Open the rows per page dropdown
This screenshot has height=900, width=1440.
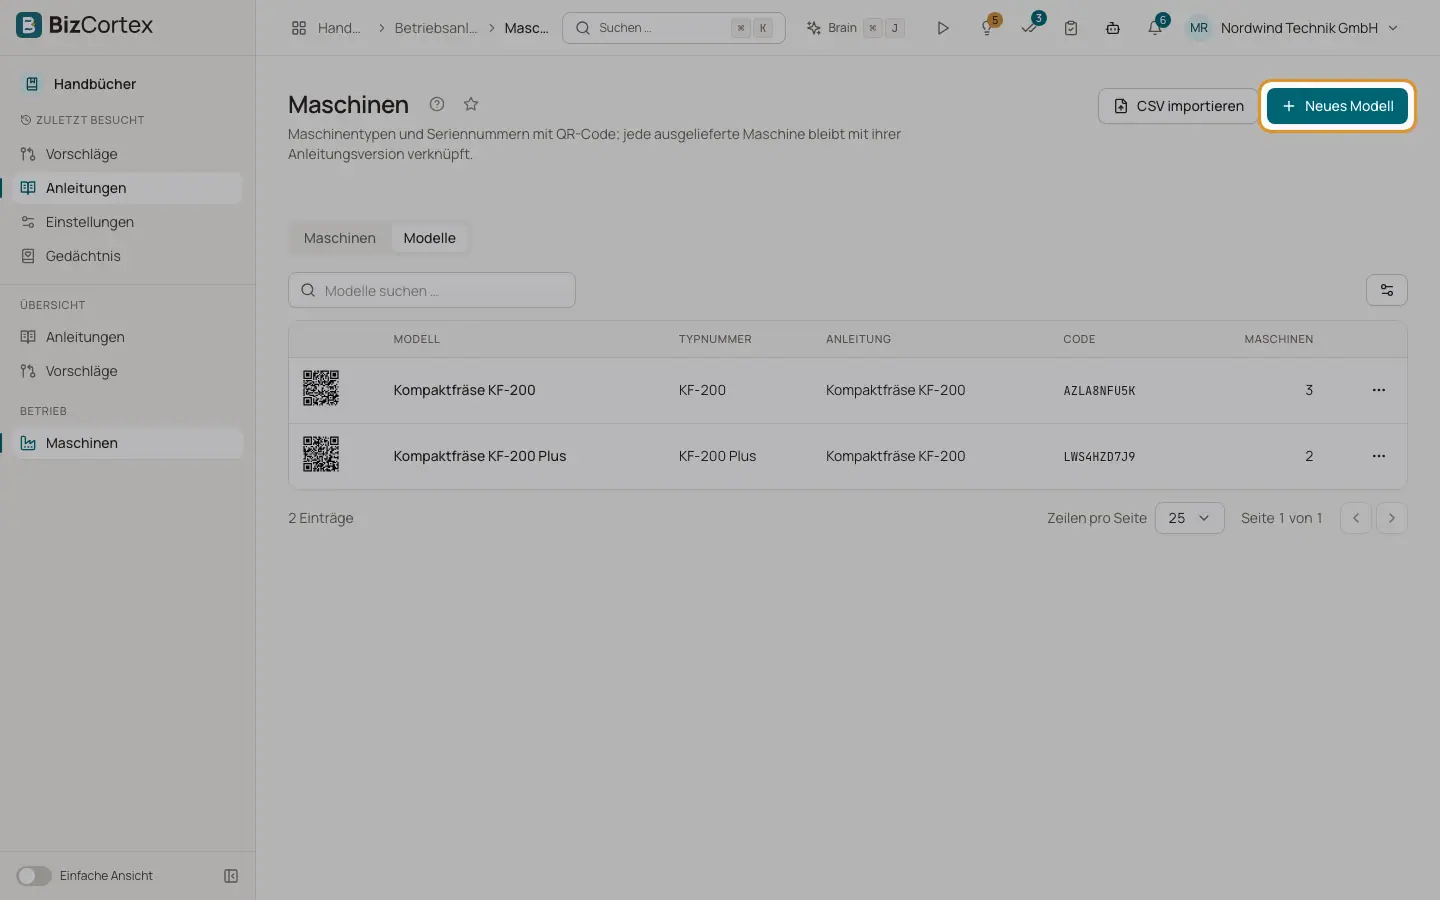[1189, 518]
